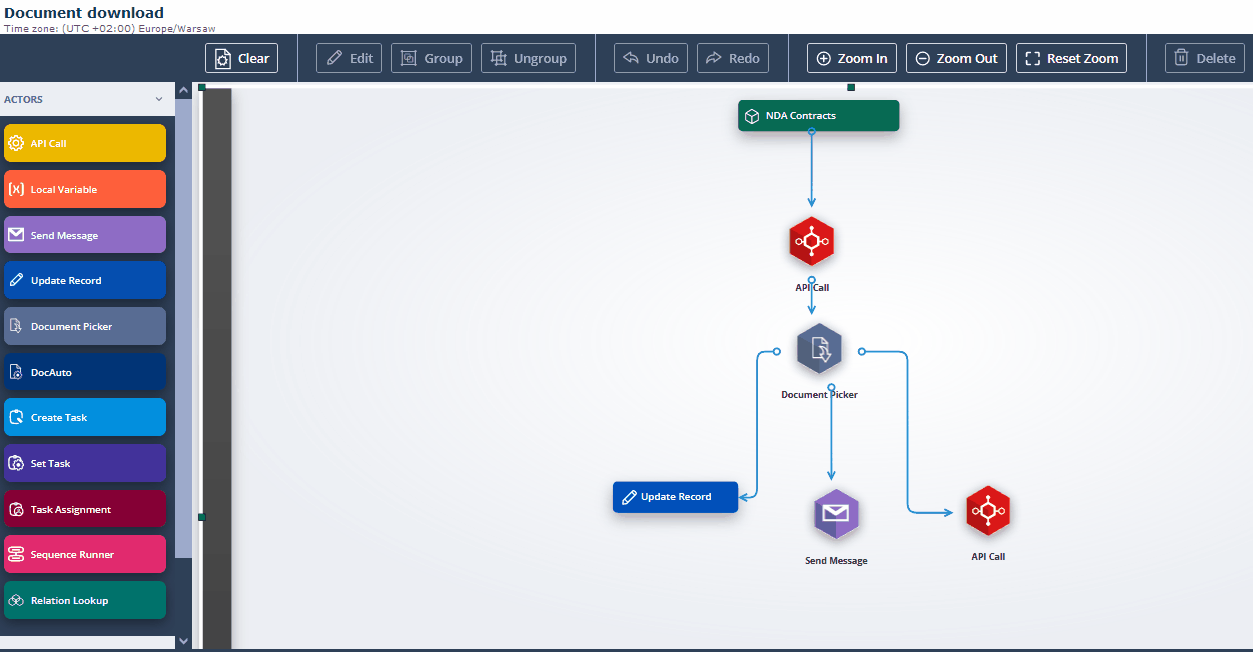
Task: Select the Create Task actor label
Action: [x=59, y=418]
